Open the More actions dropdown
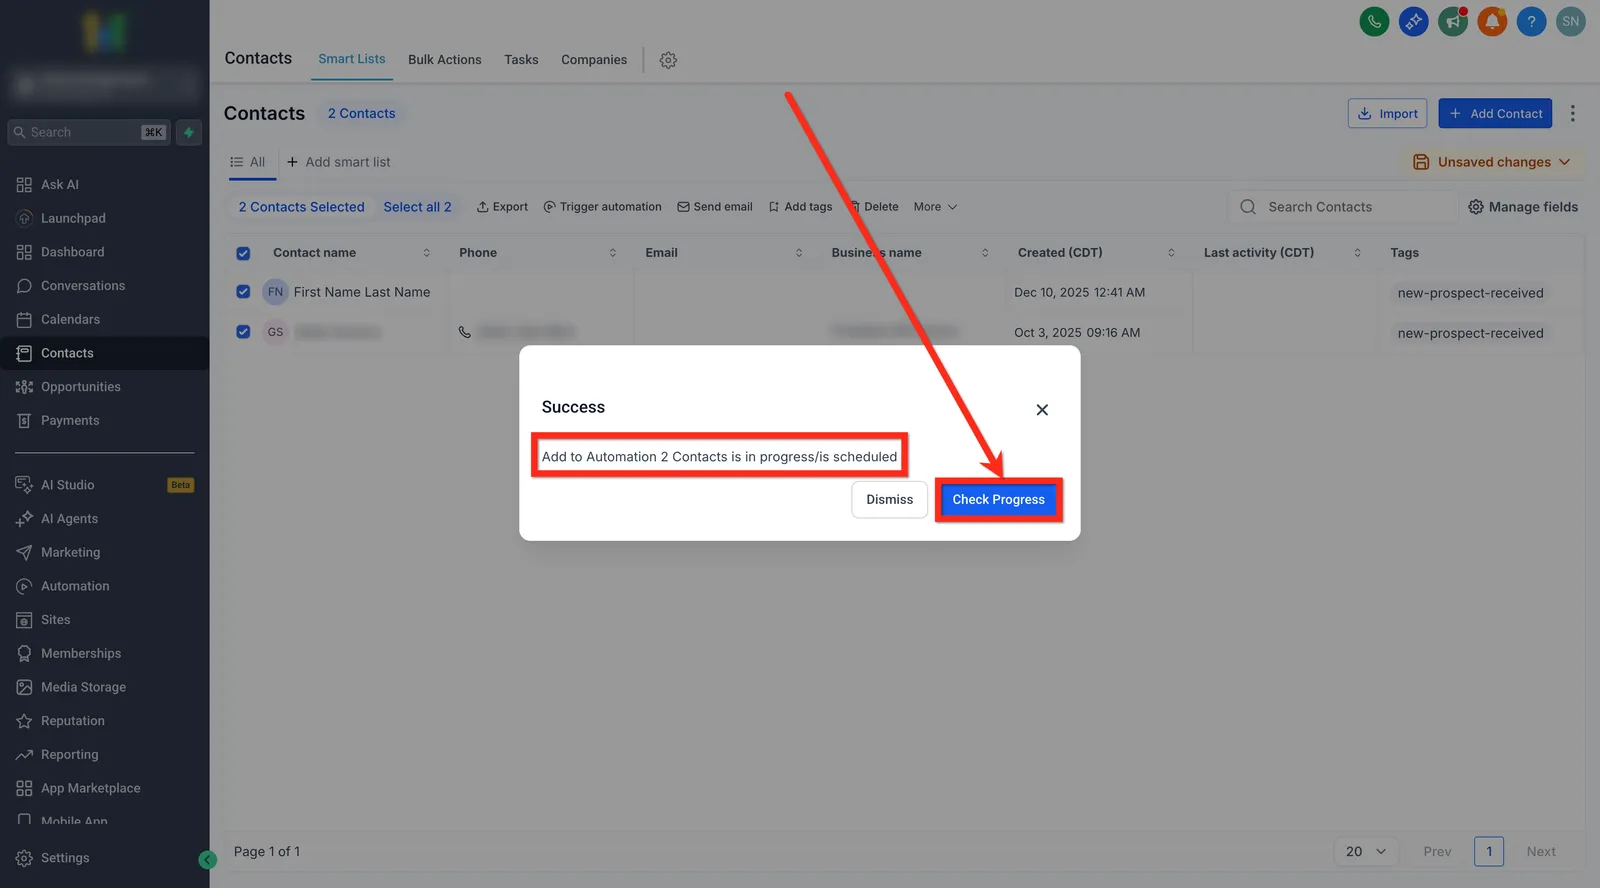Image resolution: width=1600 pixels, height=888 pixels. [x=935, y=207]
